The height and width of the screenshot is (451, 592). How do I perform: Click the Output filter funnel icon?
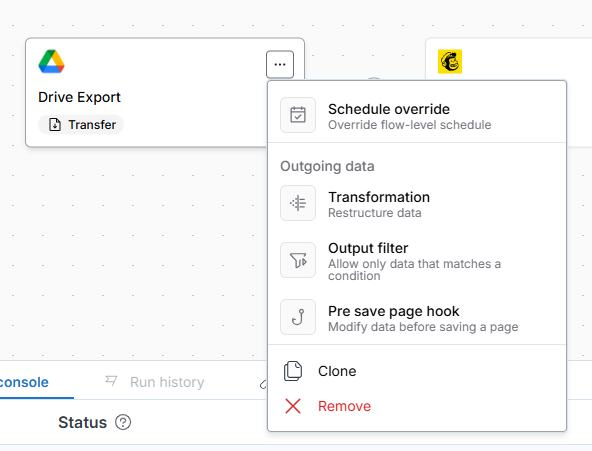point(298,260)
